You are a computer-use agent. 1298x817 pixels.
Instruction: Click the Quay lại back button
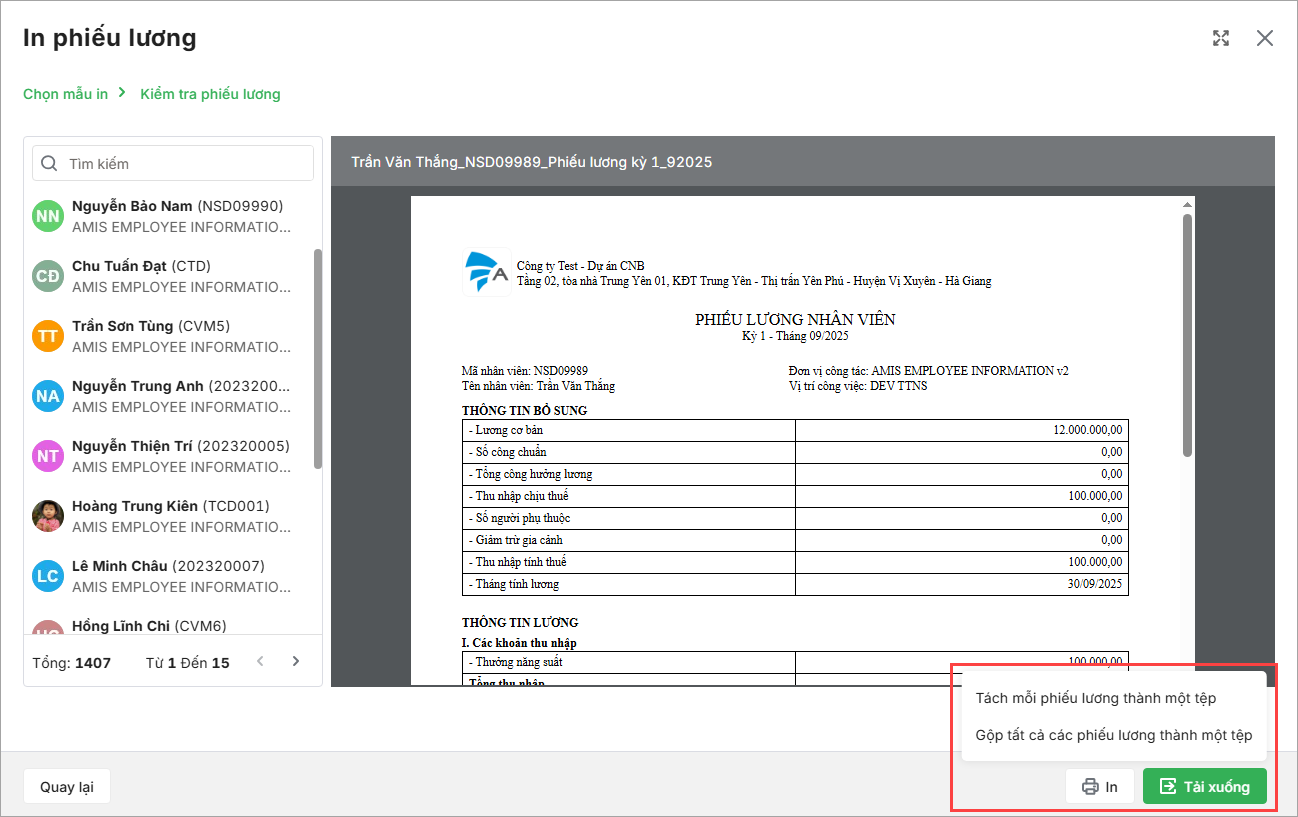pos(67,787)
